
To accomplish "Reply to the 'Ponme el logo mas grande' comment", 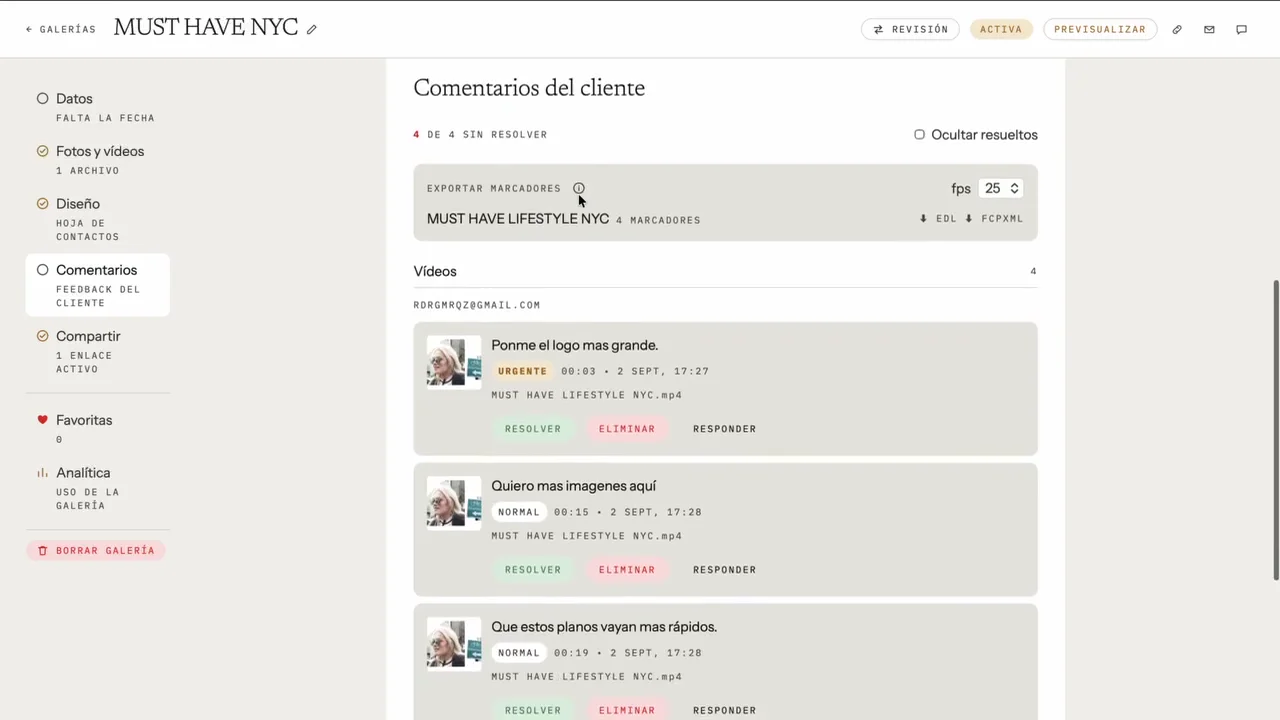I will (x=724, y=429).
